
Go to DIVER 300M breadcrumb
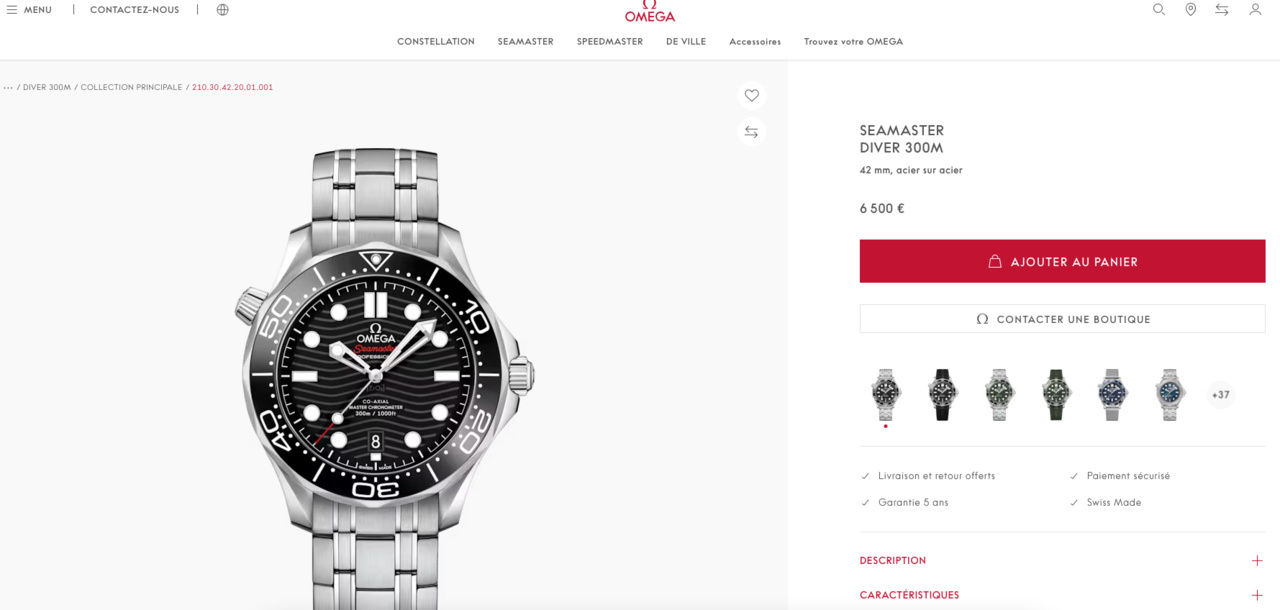47,87
